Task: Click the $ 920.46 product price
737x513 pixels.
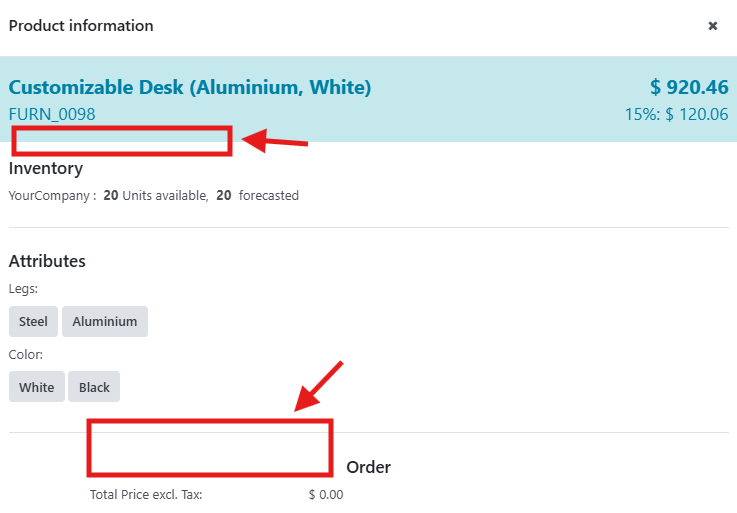Action: [688, 88]
